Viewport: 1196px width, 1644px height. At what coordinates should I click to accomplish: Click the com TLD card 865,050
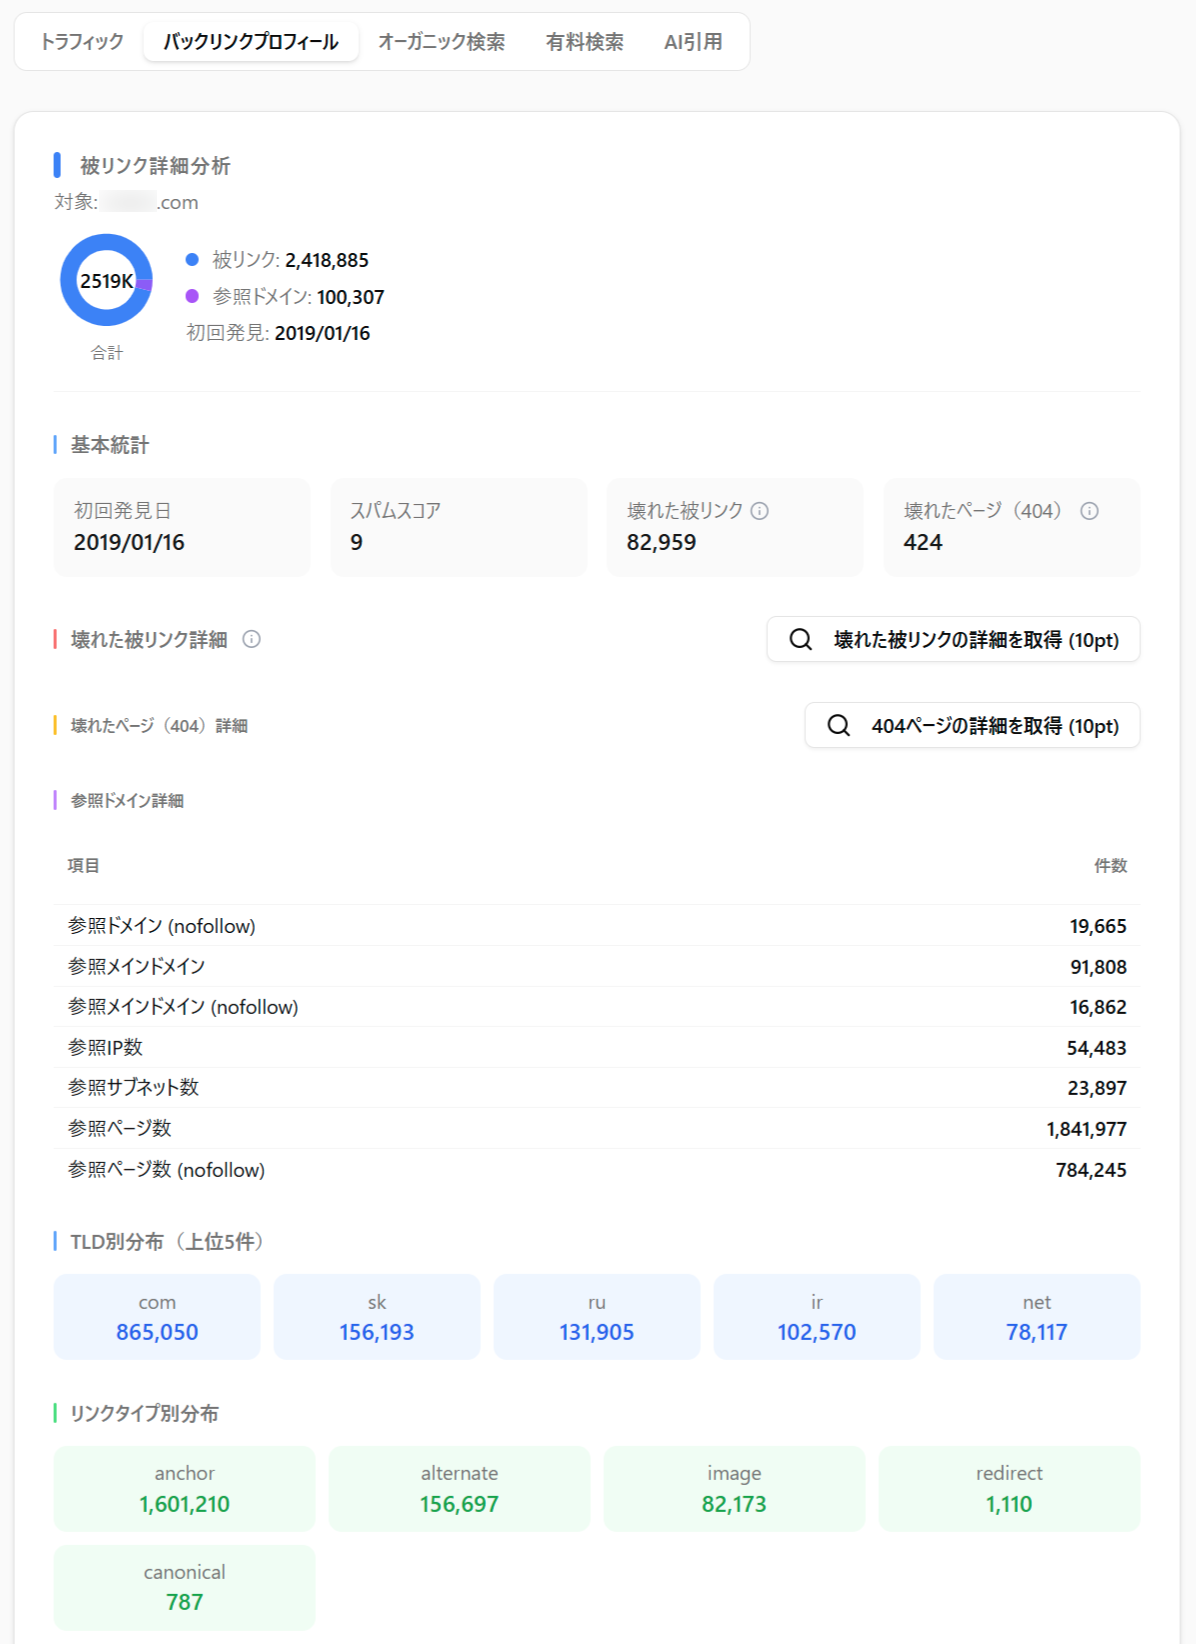(157, 1317)
